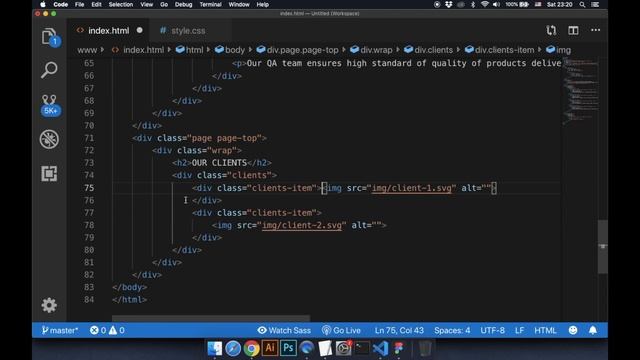This screenshot has width=640, height=360.
Task: Toggle Watch Sass in status bar
Action: [284, 330]
